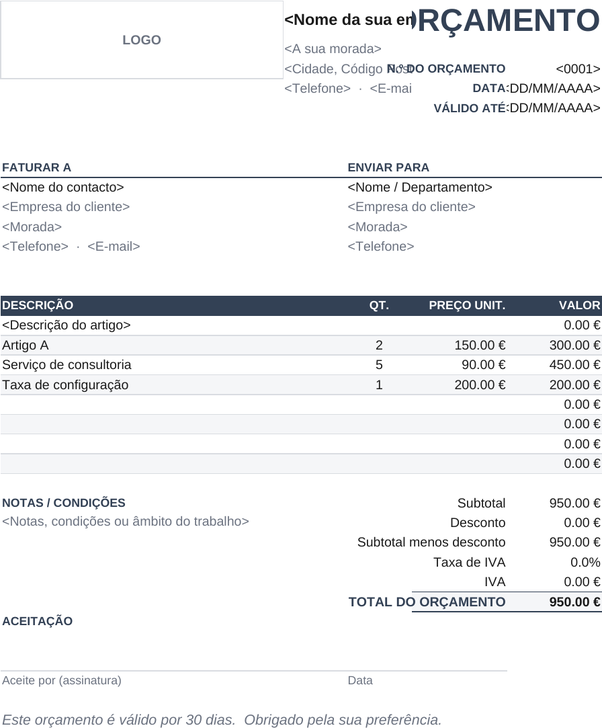The width and height of the screenshot is (602, 728).
Task: Click the 'Aceite por (assinatura)' label
Action: tap(62, 681)
